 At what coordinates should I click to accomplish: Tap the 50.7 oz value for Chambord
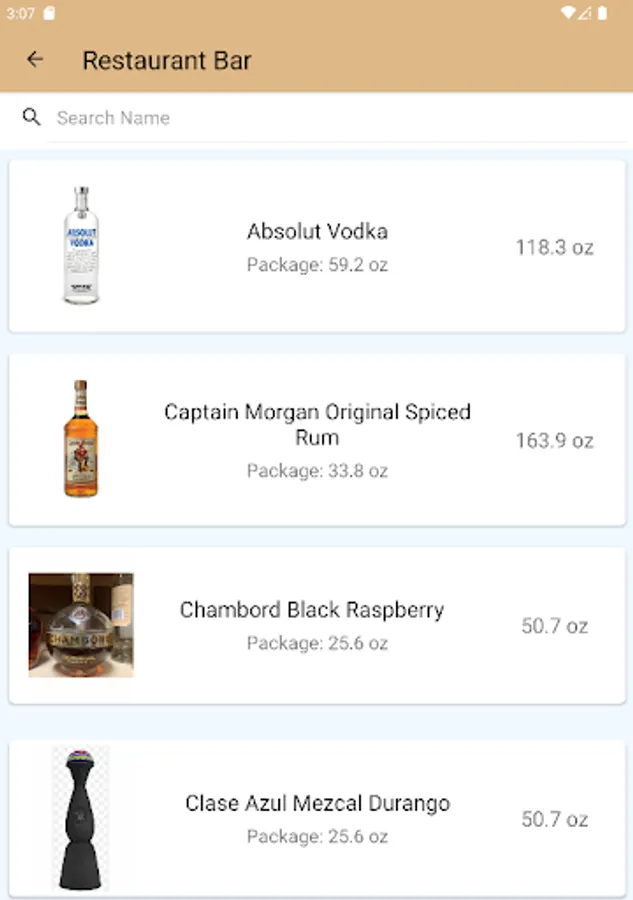click(x=555, y=626)
